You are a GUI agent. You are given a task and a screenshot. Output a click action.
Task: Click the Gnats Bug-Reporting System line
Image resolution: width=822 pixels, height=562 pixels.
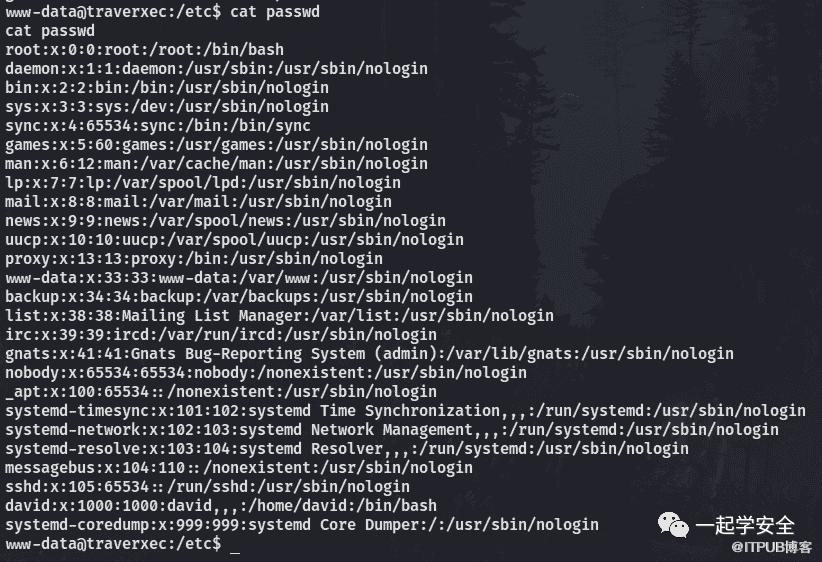click(369, 354)
